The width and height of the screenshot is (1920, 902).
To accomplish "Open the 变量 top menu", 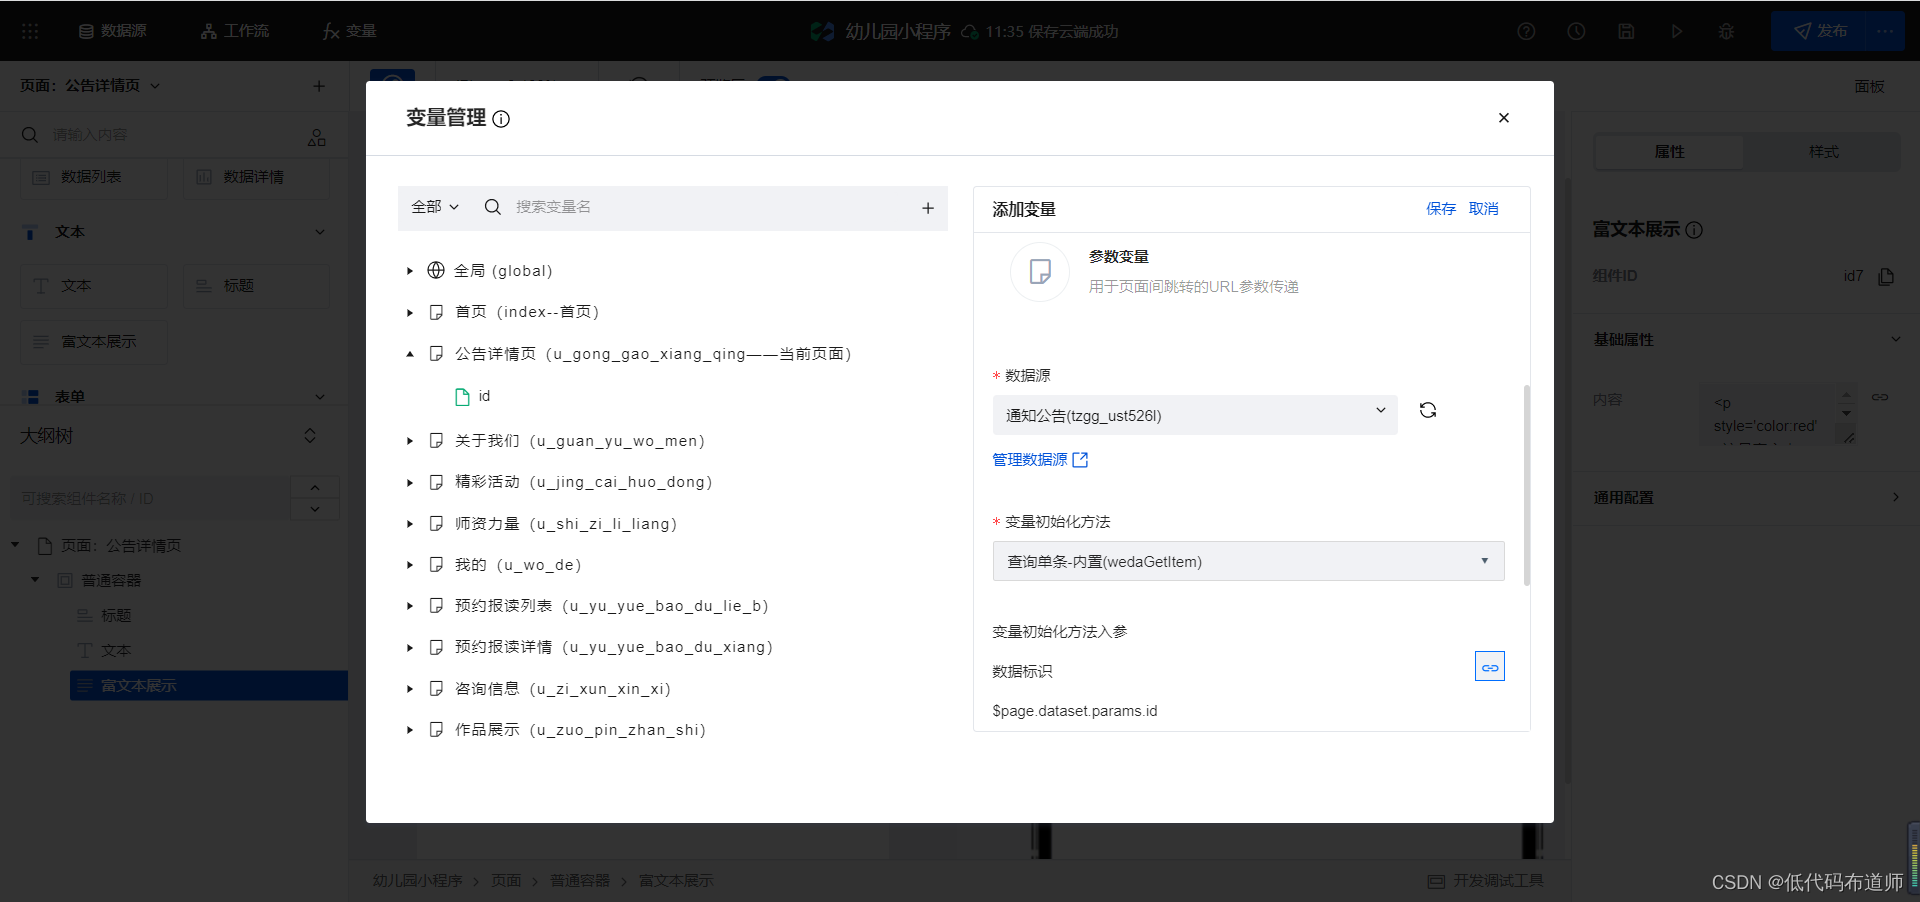I will click(349, 31).
